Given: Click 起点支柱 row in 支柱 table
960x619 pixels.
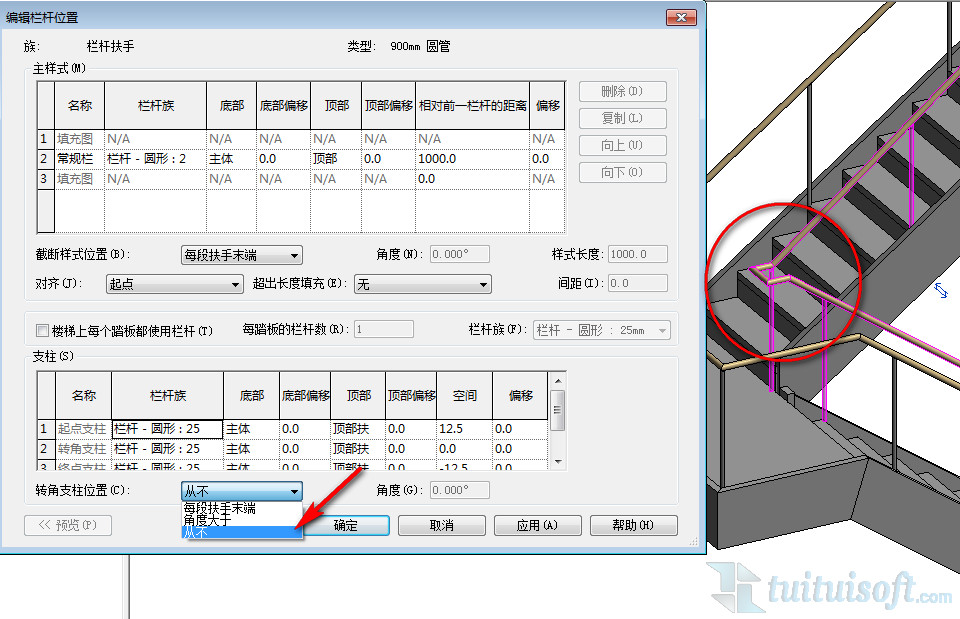Looking at the screenshot, I should coord(82,429).
